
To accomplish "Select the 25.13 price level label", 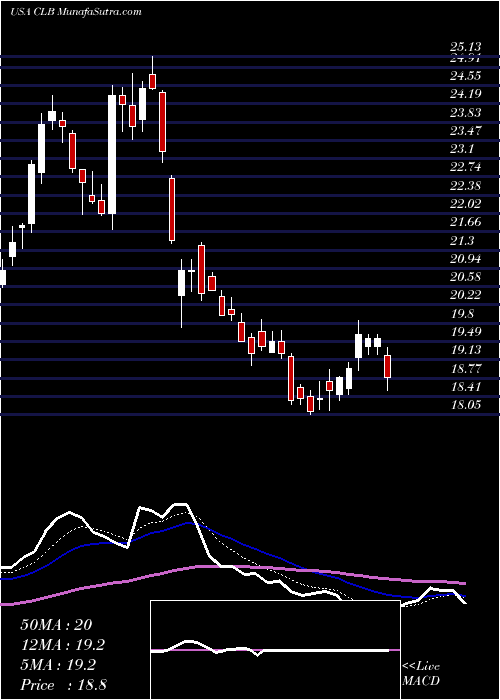I will pos(465,46).
